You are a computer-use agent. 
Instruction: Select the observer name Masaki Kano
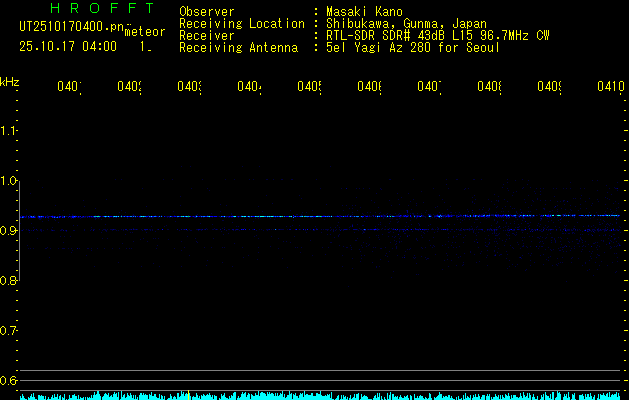[x=364, y=12]
